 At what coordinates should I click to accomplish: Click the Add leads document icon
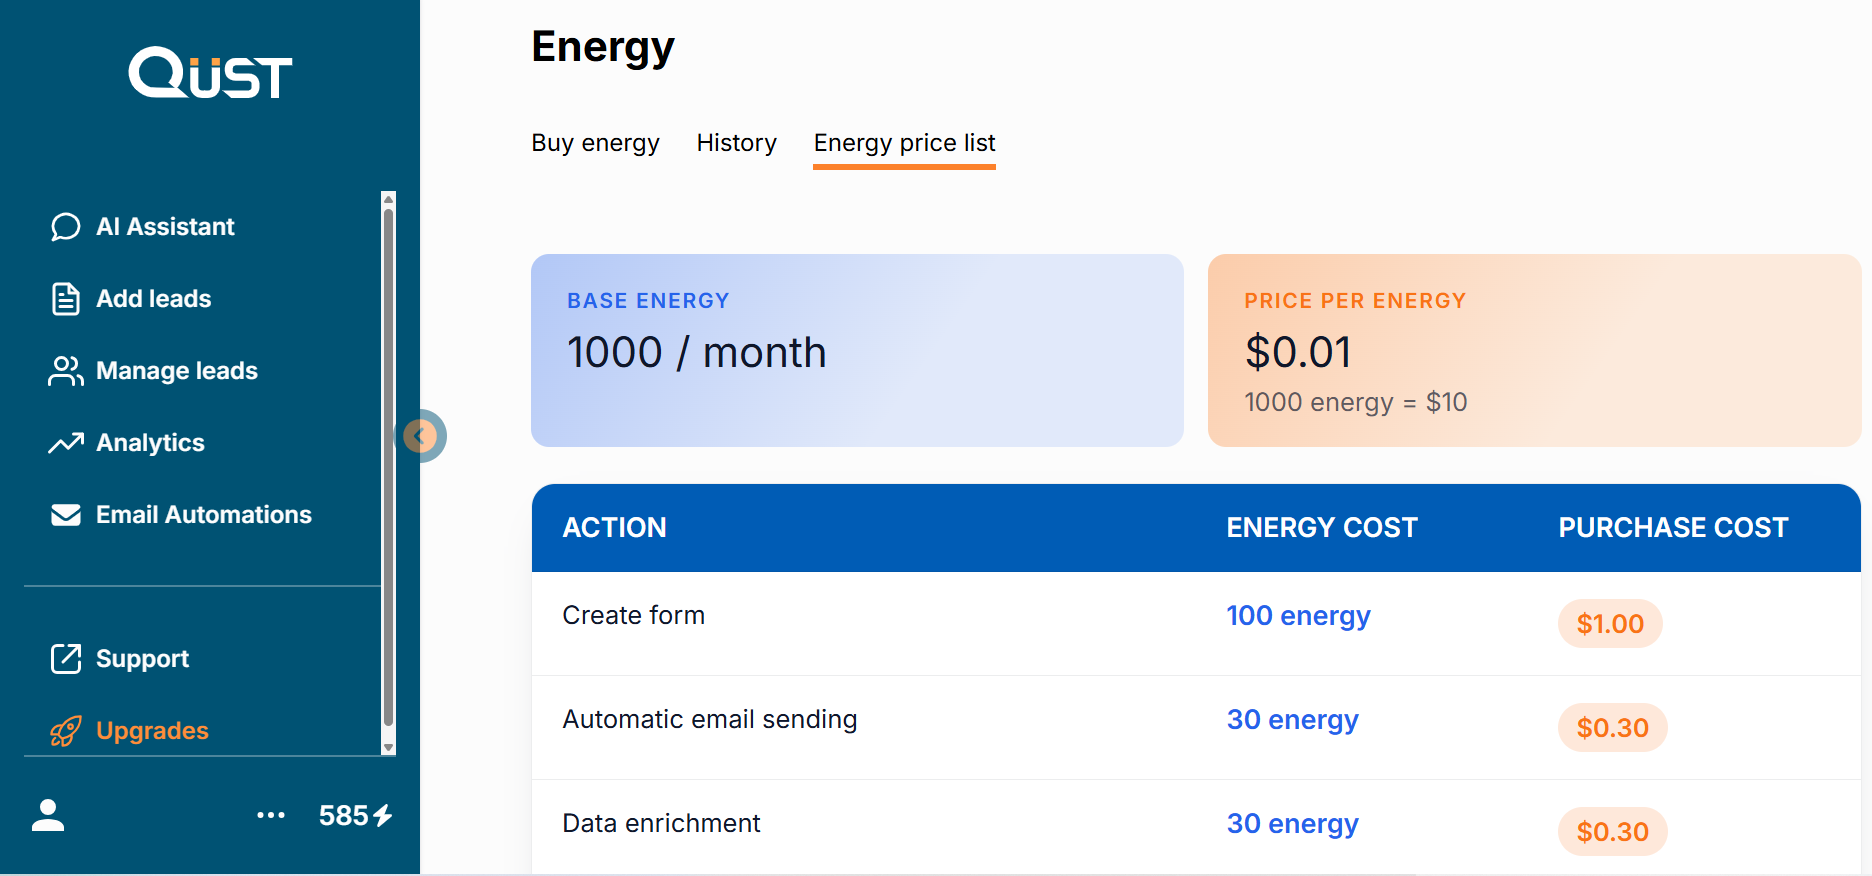66,299
